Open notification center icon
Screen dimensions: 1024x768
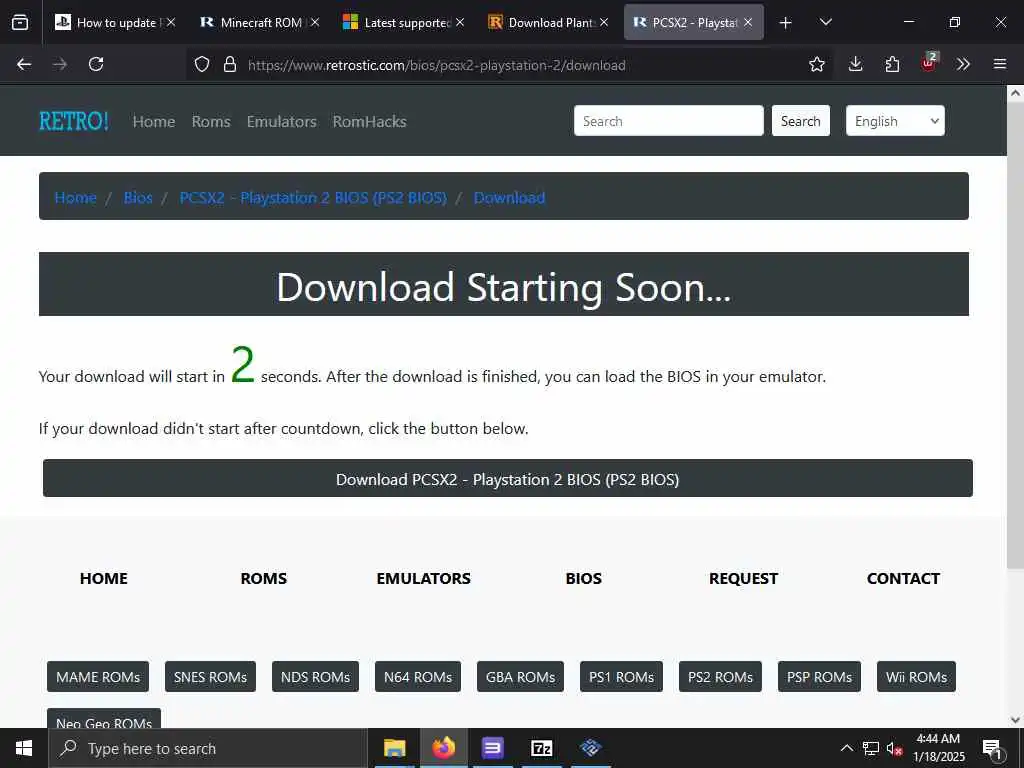(x=992, y=748)
